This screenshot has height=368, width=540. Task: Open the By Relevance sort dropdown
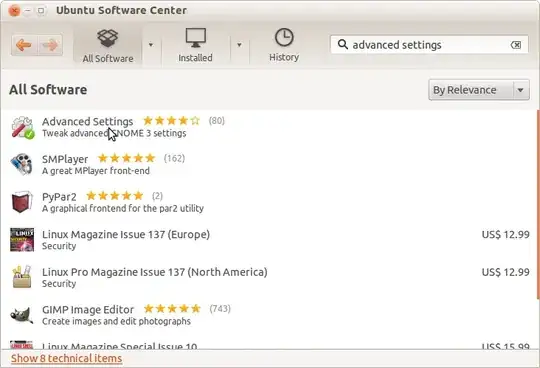[x=479, y=90]
